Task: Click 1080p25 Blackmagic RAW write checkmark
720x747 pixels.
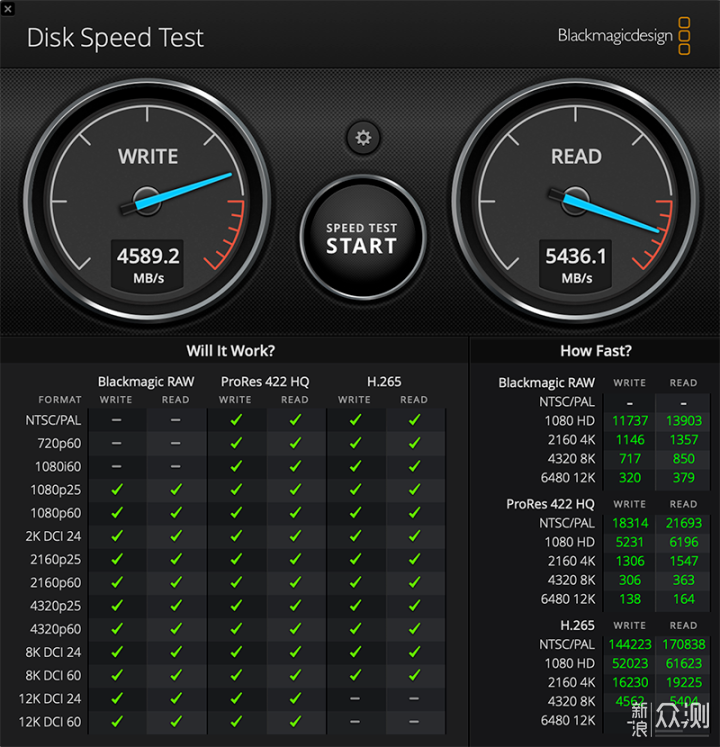Action: [x=117, y=490]
